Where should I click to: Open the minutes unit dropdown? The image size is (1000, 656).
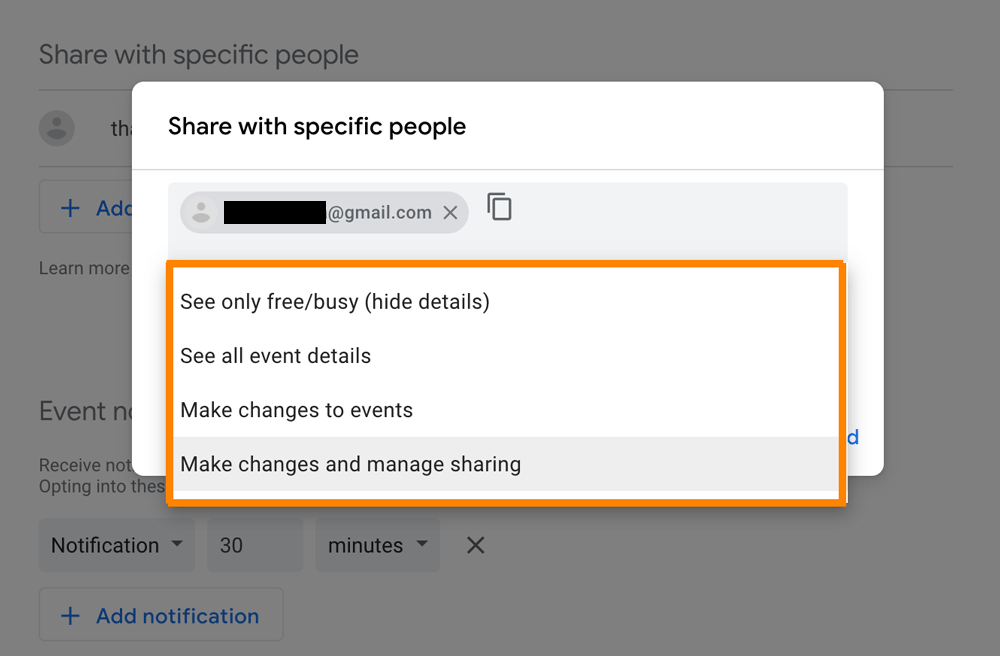(378, 545)
